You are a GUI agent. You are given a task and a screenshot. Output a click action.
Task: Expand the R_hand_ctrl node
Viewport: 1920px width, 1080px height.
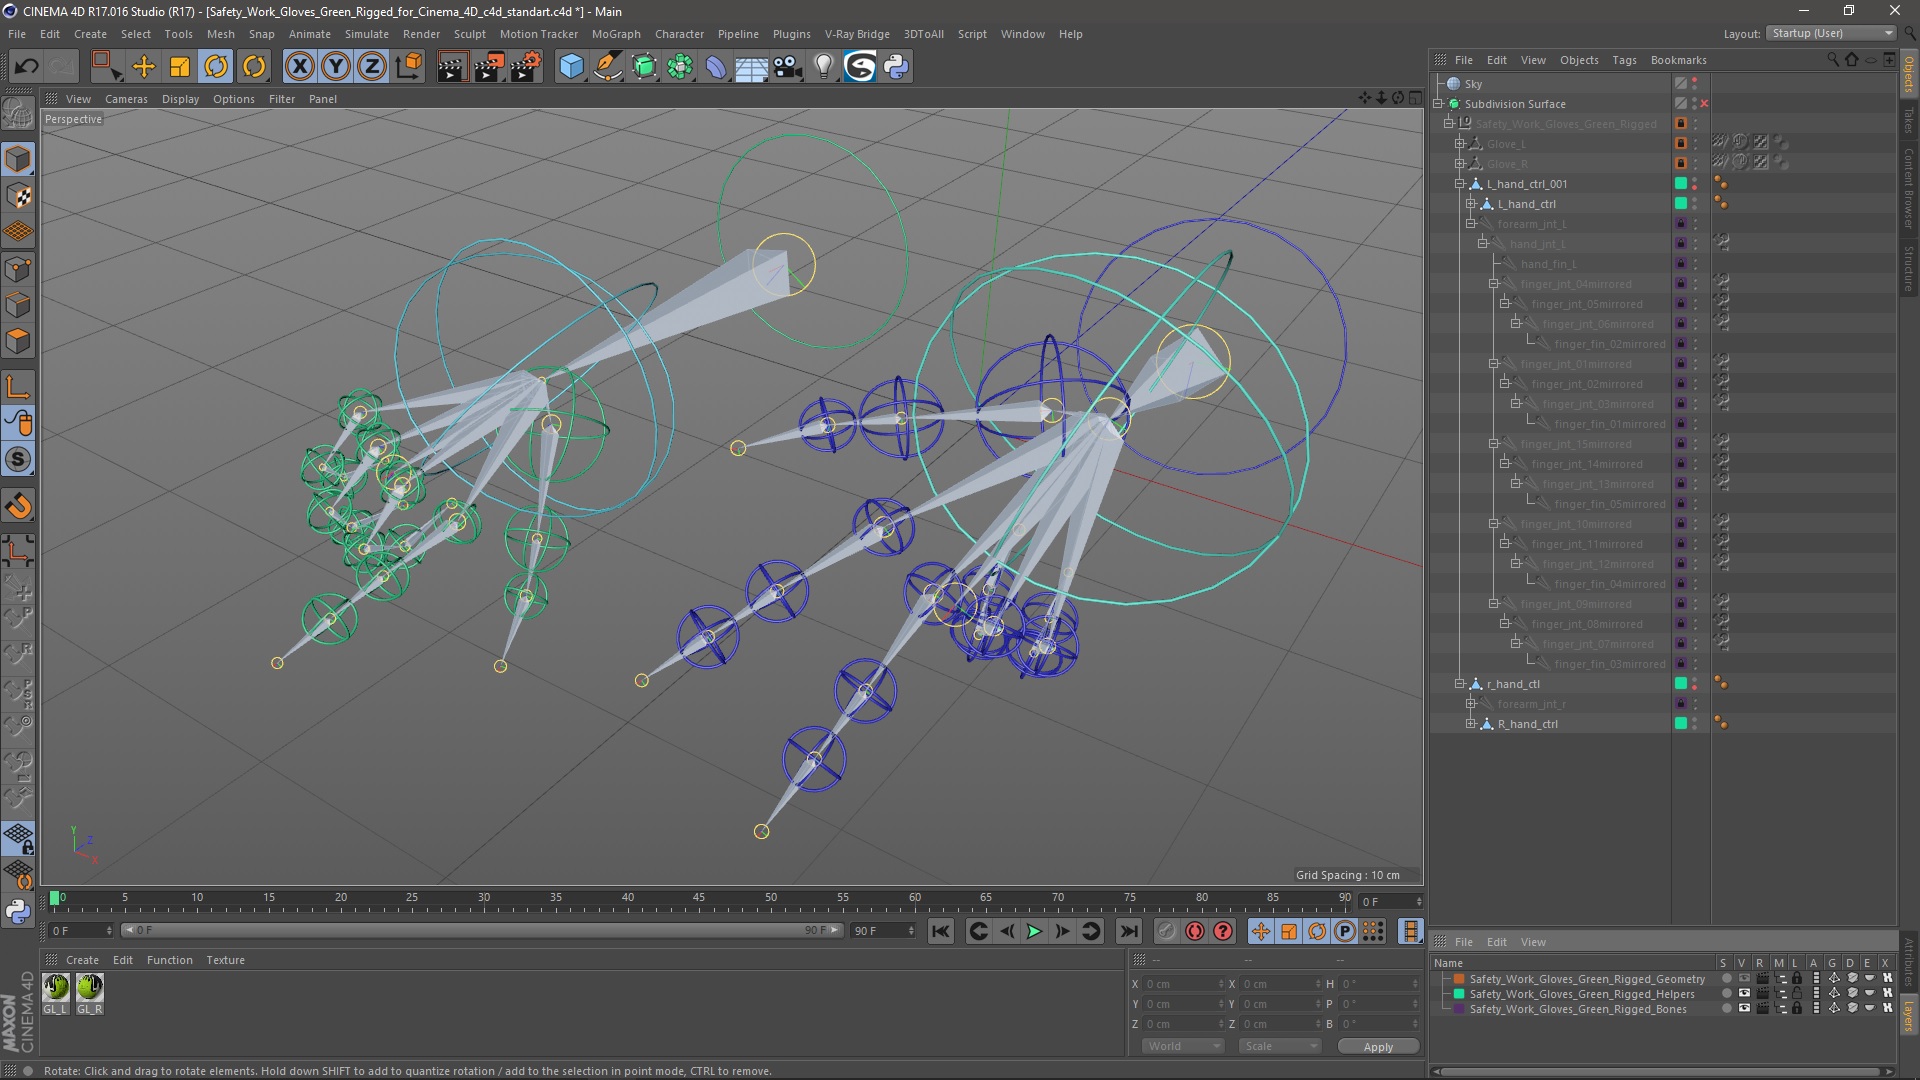pos(1471,724)
